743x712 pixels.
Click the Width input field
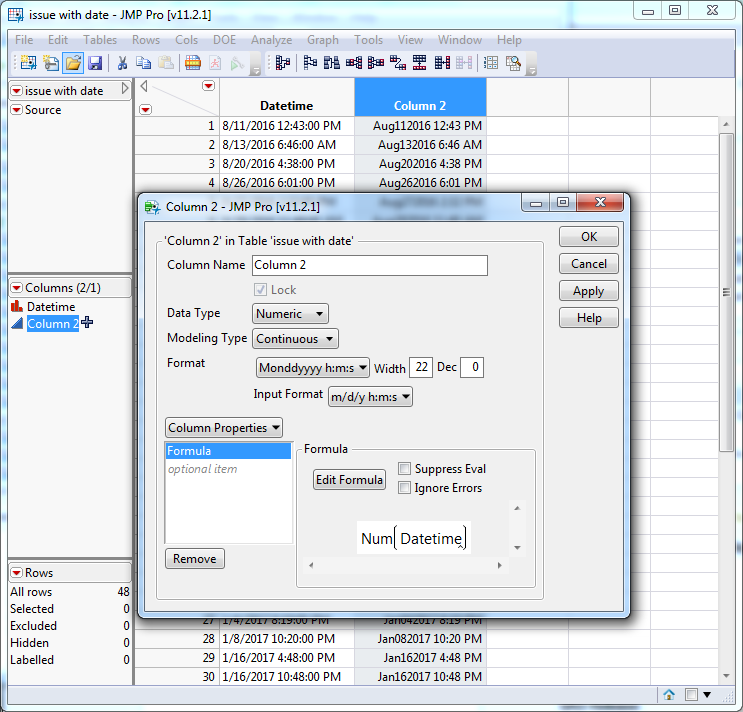(x=421, y=367)
